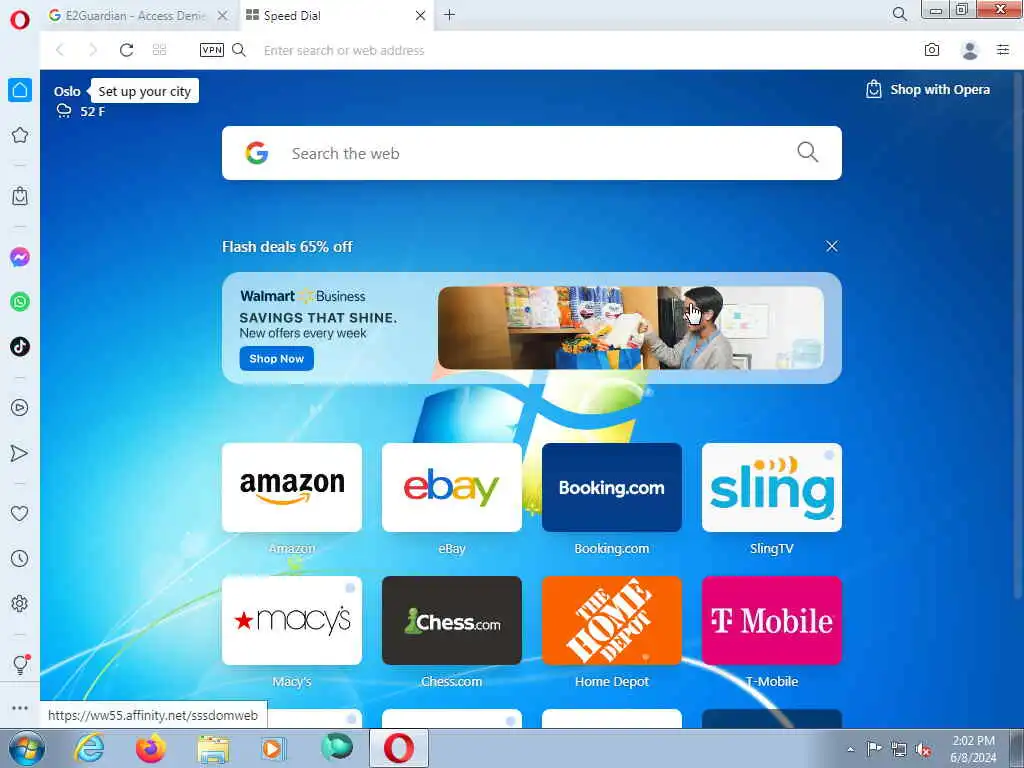Click the muted volume tray icon
The image size is (1024, 768).
pos(923,750)
